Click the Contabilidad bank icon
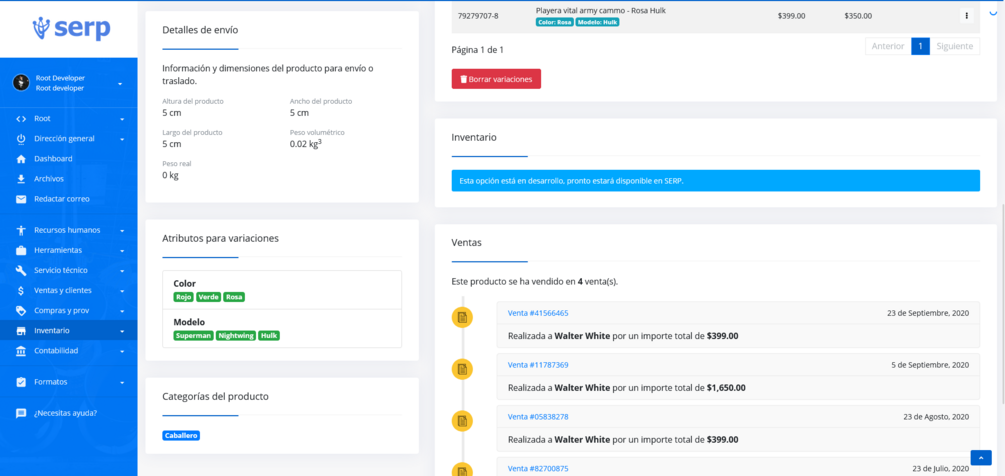Screen dimensions: 1005x476 click(21, 351)
